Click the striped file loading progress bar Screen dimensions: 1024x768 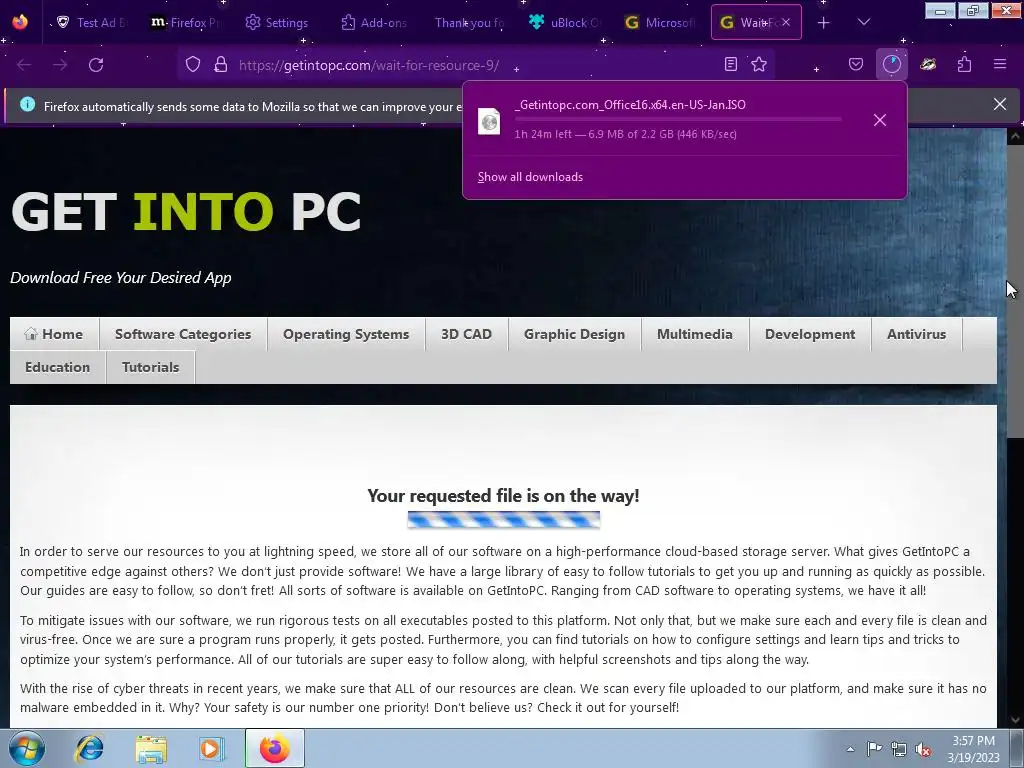(504, 520)
